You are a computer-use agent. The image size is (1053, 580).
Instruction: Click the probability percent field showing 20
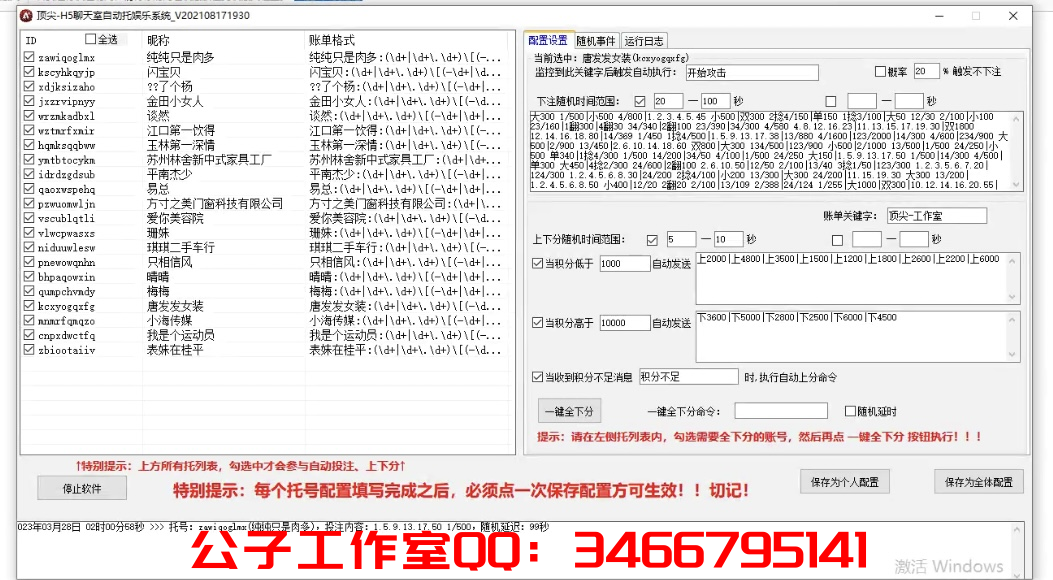point(926,71)
